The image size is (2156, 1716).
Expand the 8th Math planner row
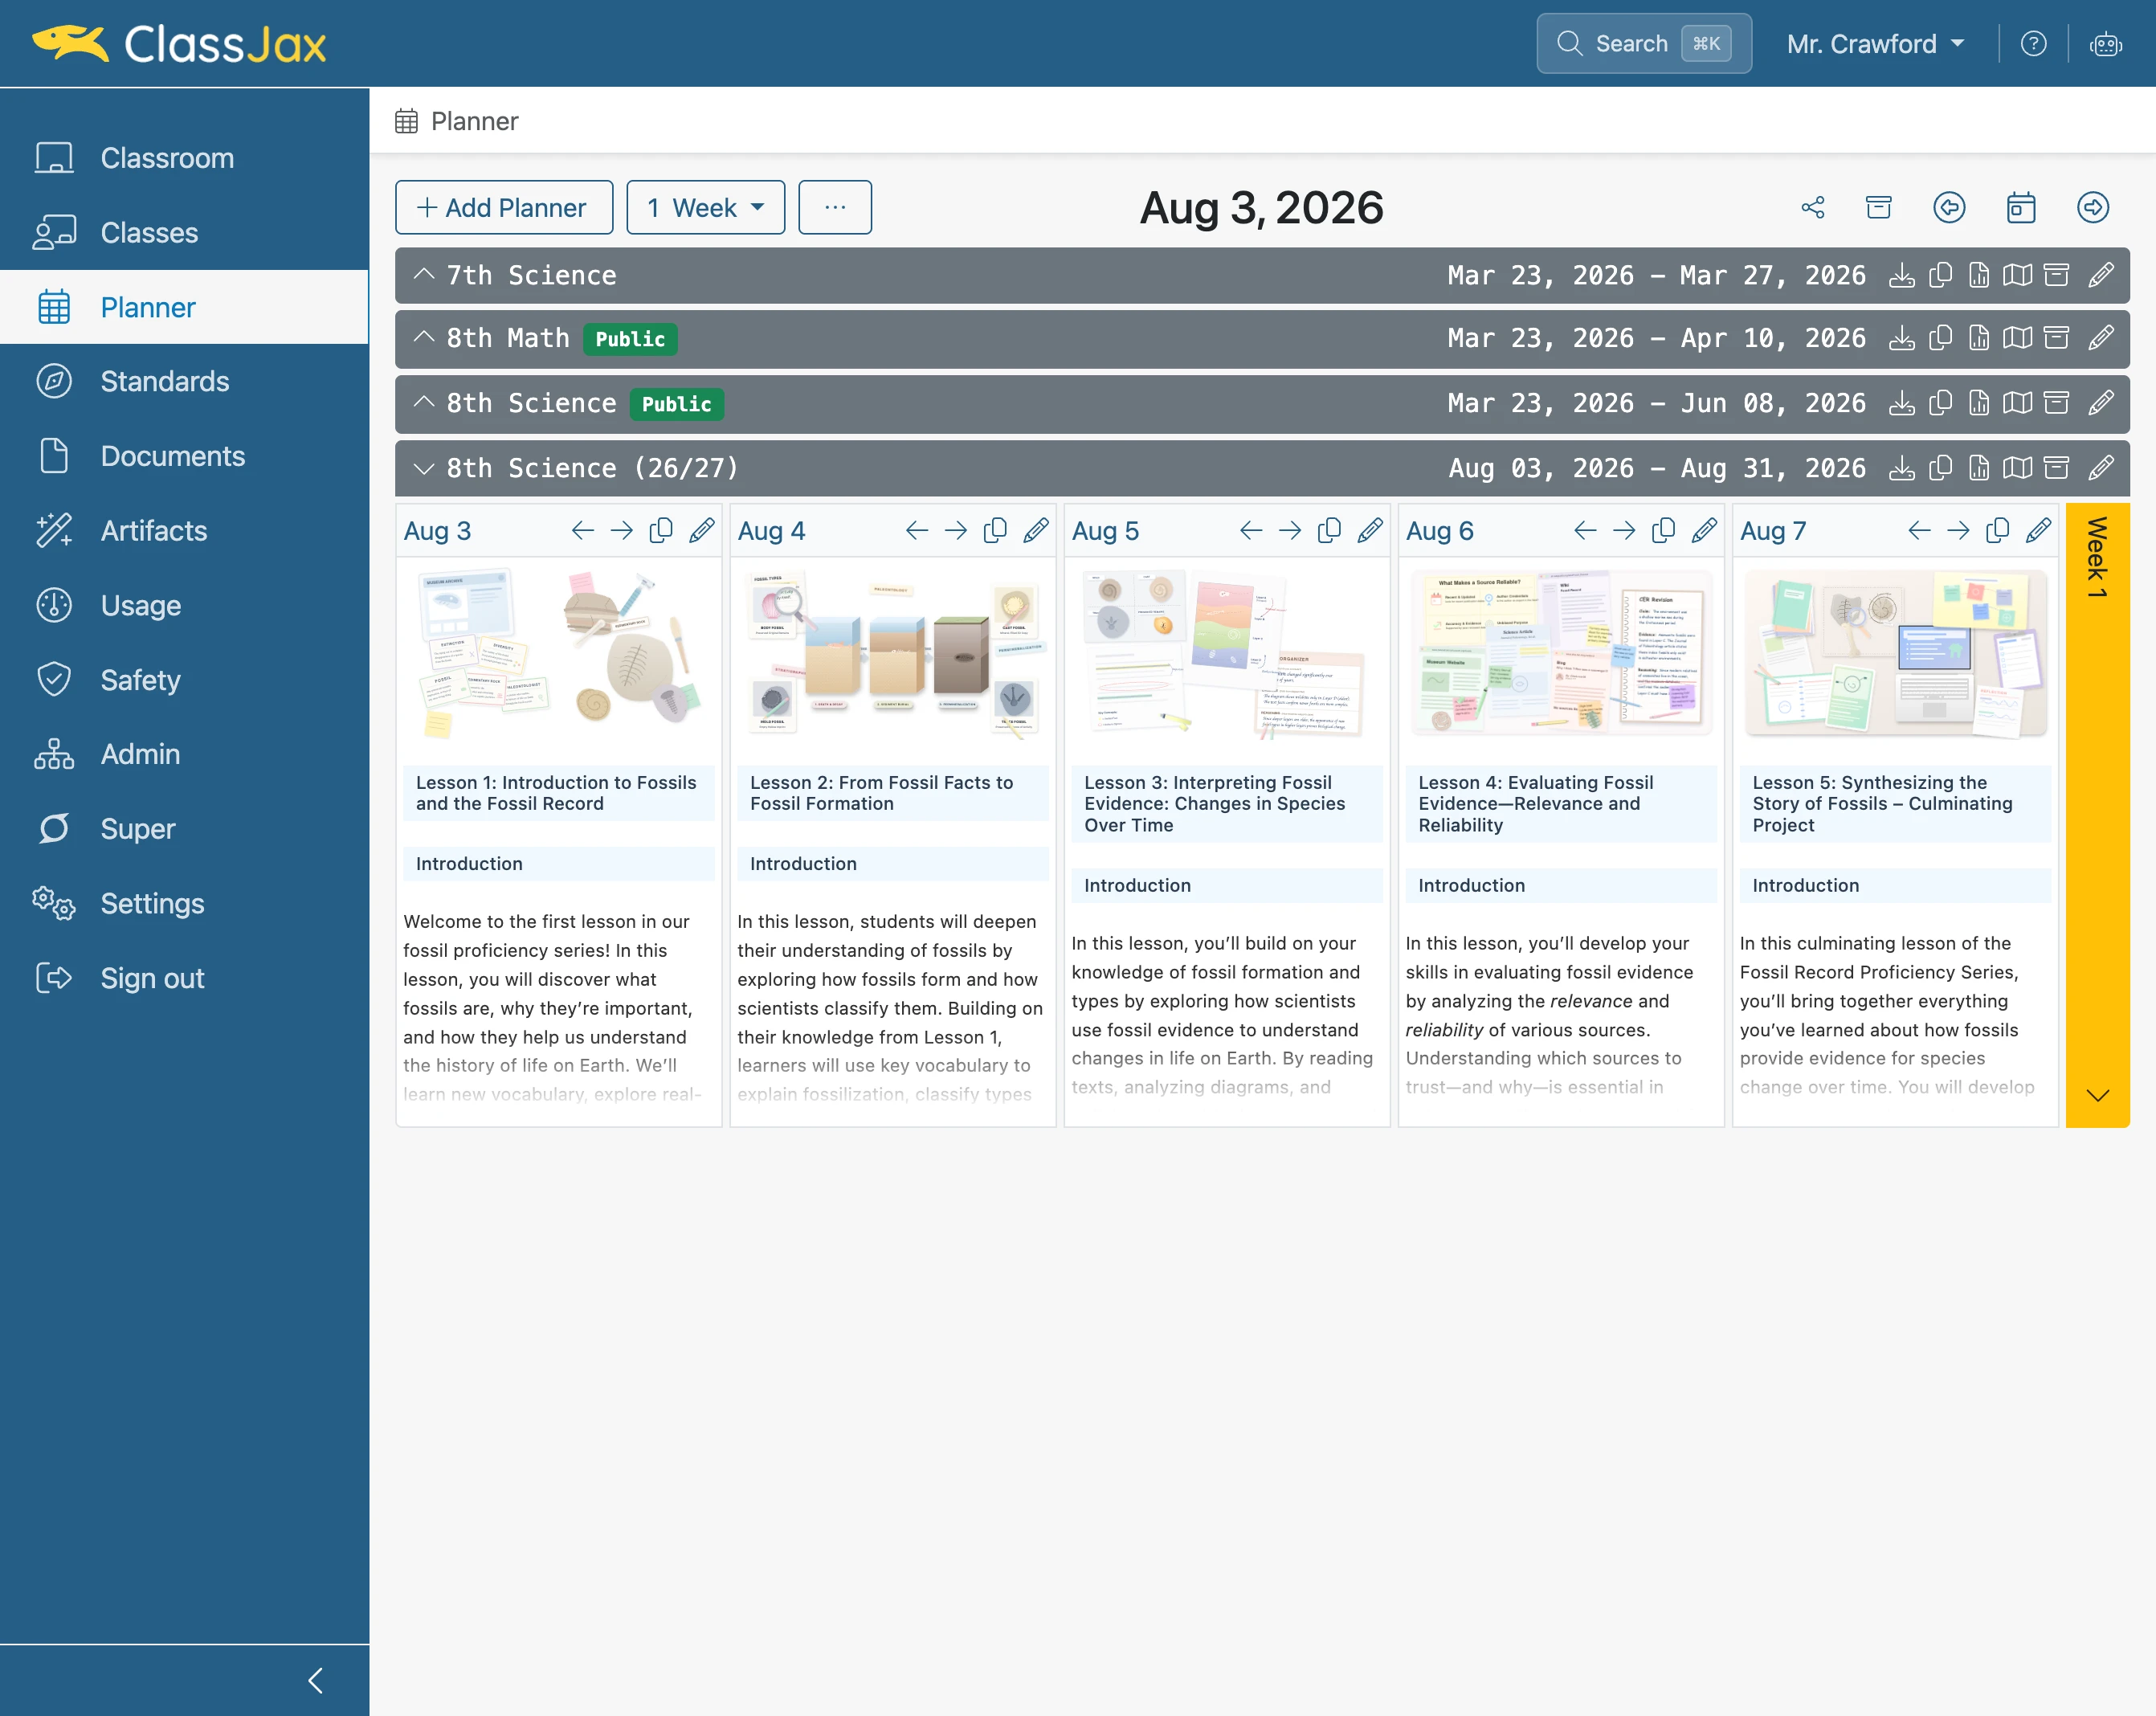424,338
